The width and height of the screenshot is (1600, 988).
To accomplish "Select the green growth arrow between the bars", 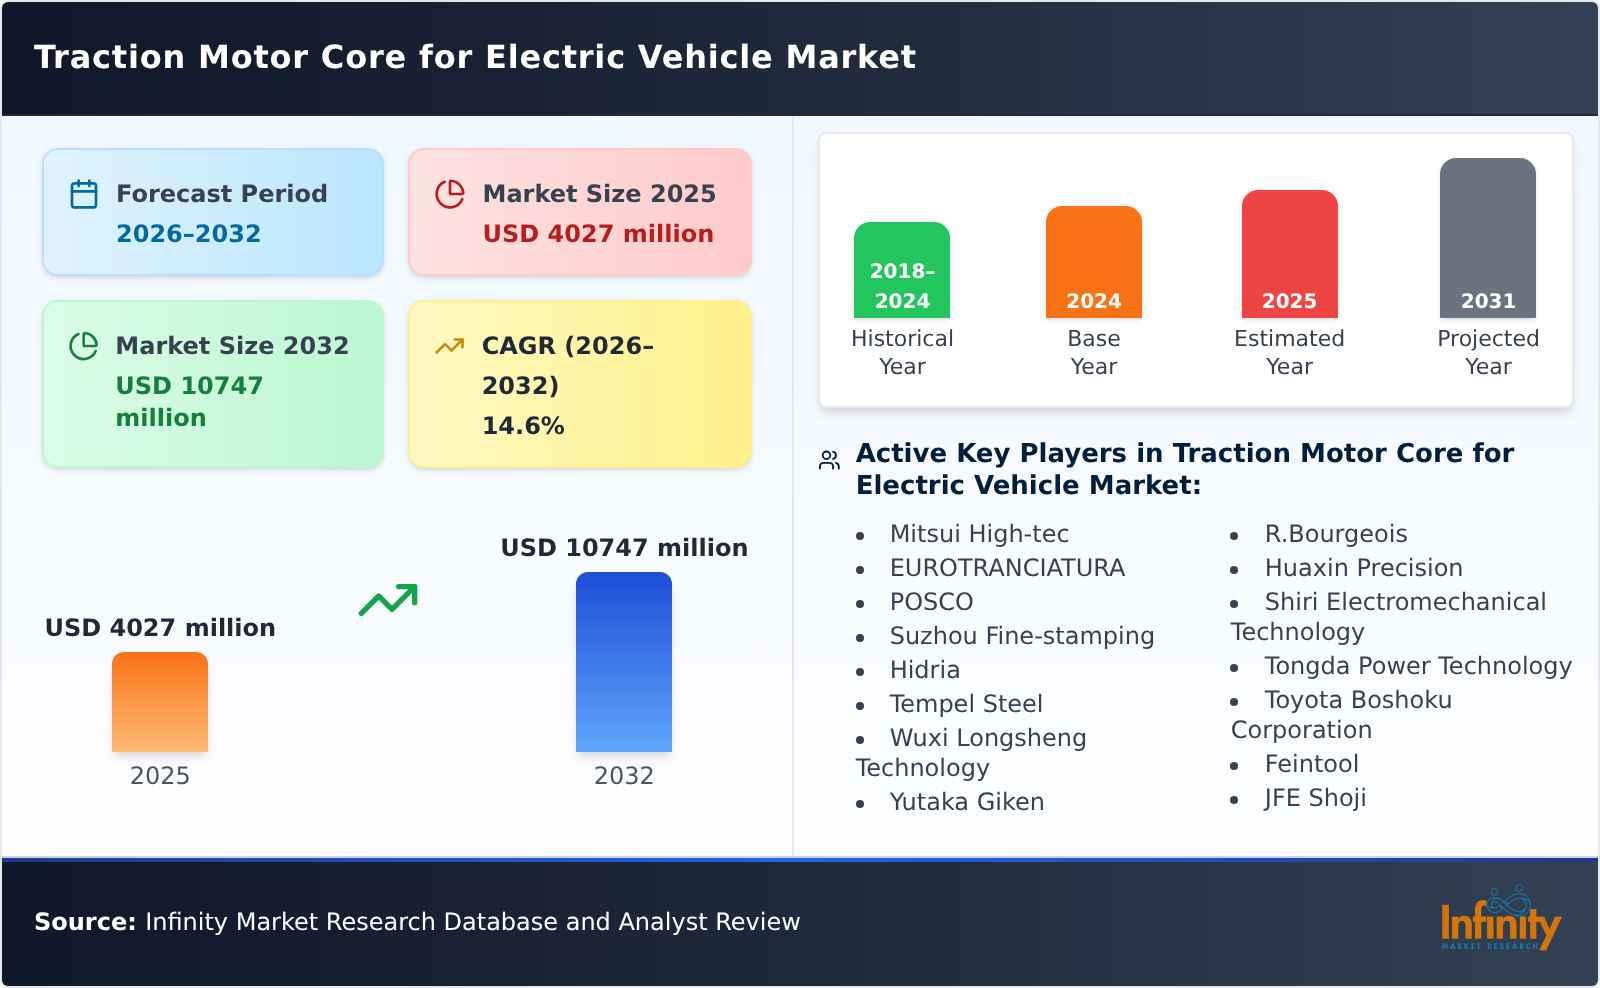I will click(x=390, y=601).
